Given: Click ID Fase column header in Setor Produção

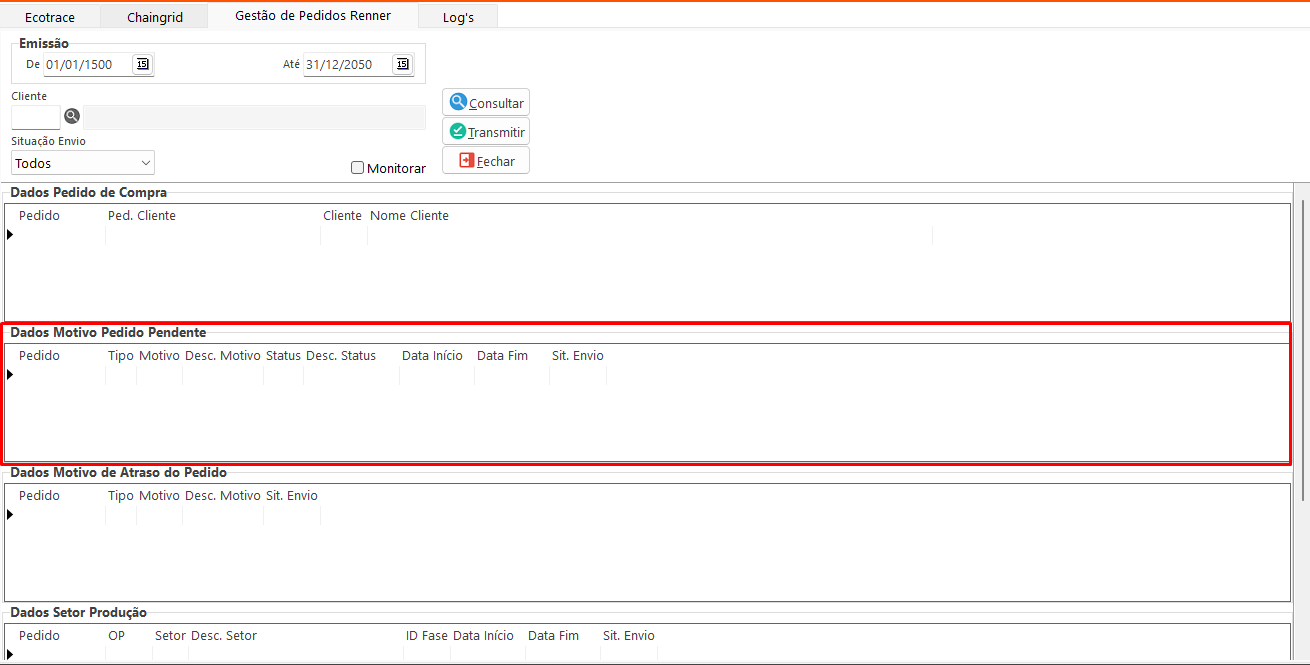Looking at the screenshot, I should click(426, 636).
